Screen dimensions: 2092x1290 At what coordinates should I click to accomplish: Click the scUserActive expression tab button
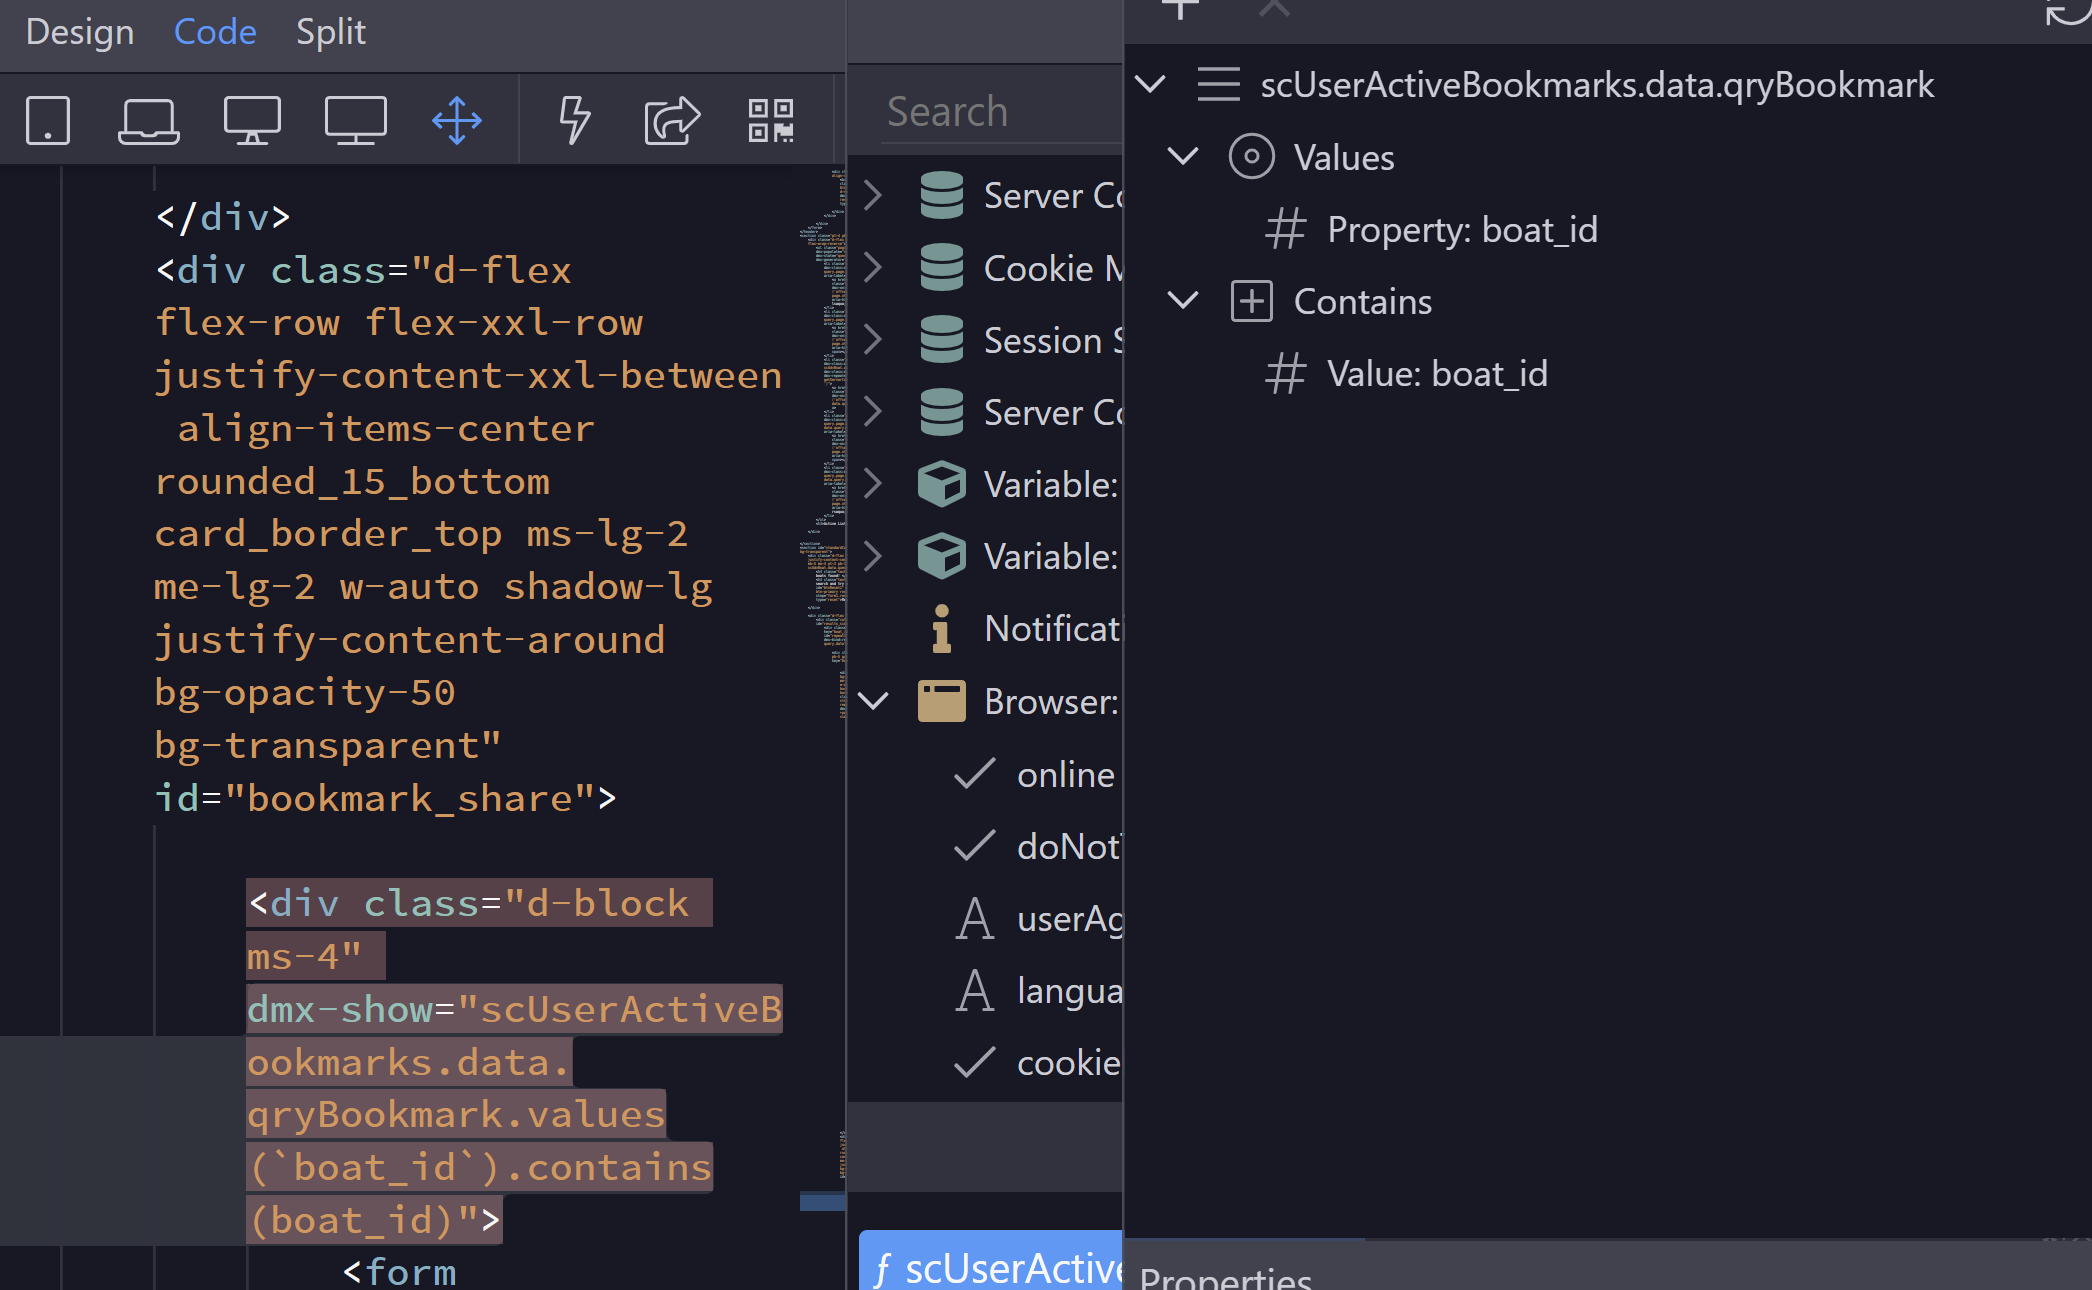(992, 1262)
